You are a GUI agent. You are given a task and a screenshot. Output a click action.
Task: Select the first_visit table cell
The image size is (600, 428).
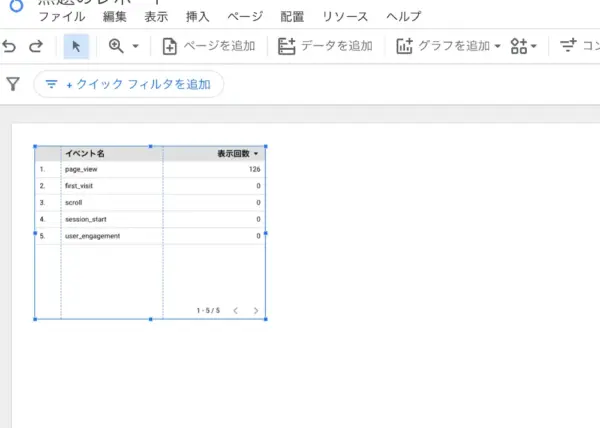tap(79, 186)
